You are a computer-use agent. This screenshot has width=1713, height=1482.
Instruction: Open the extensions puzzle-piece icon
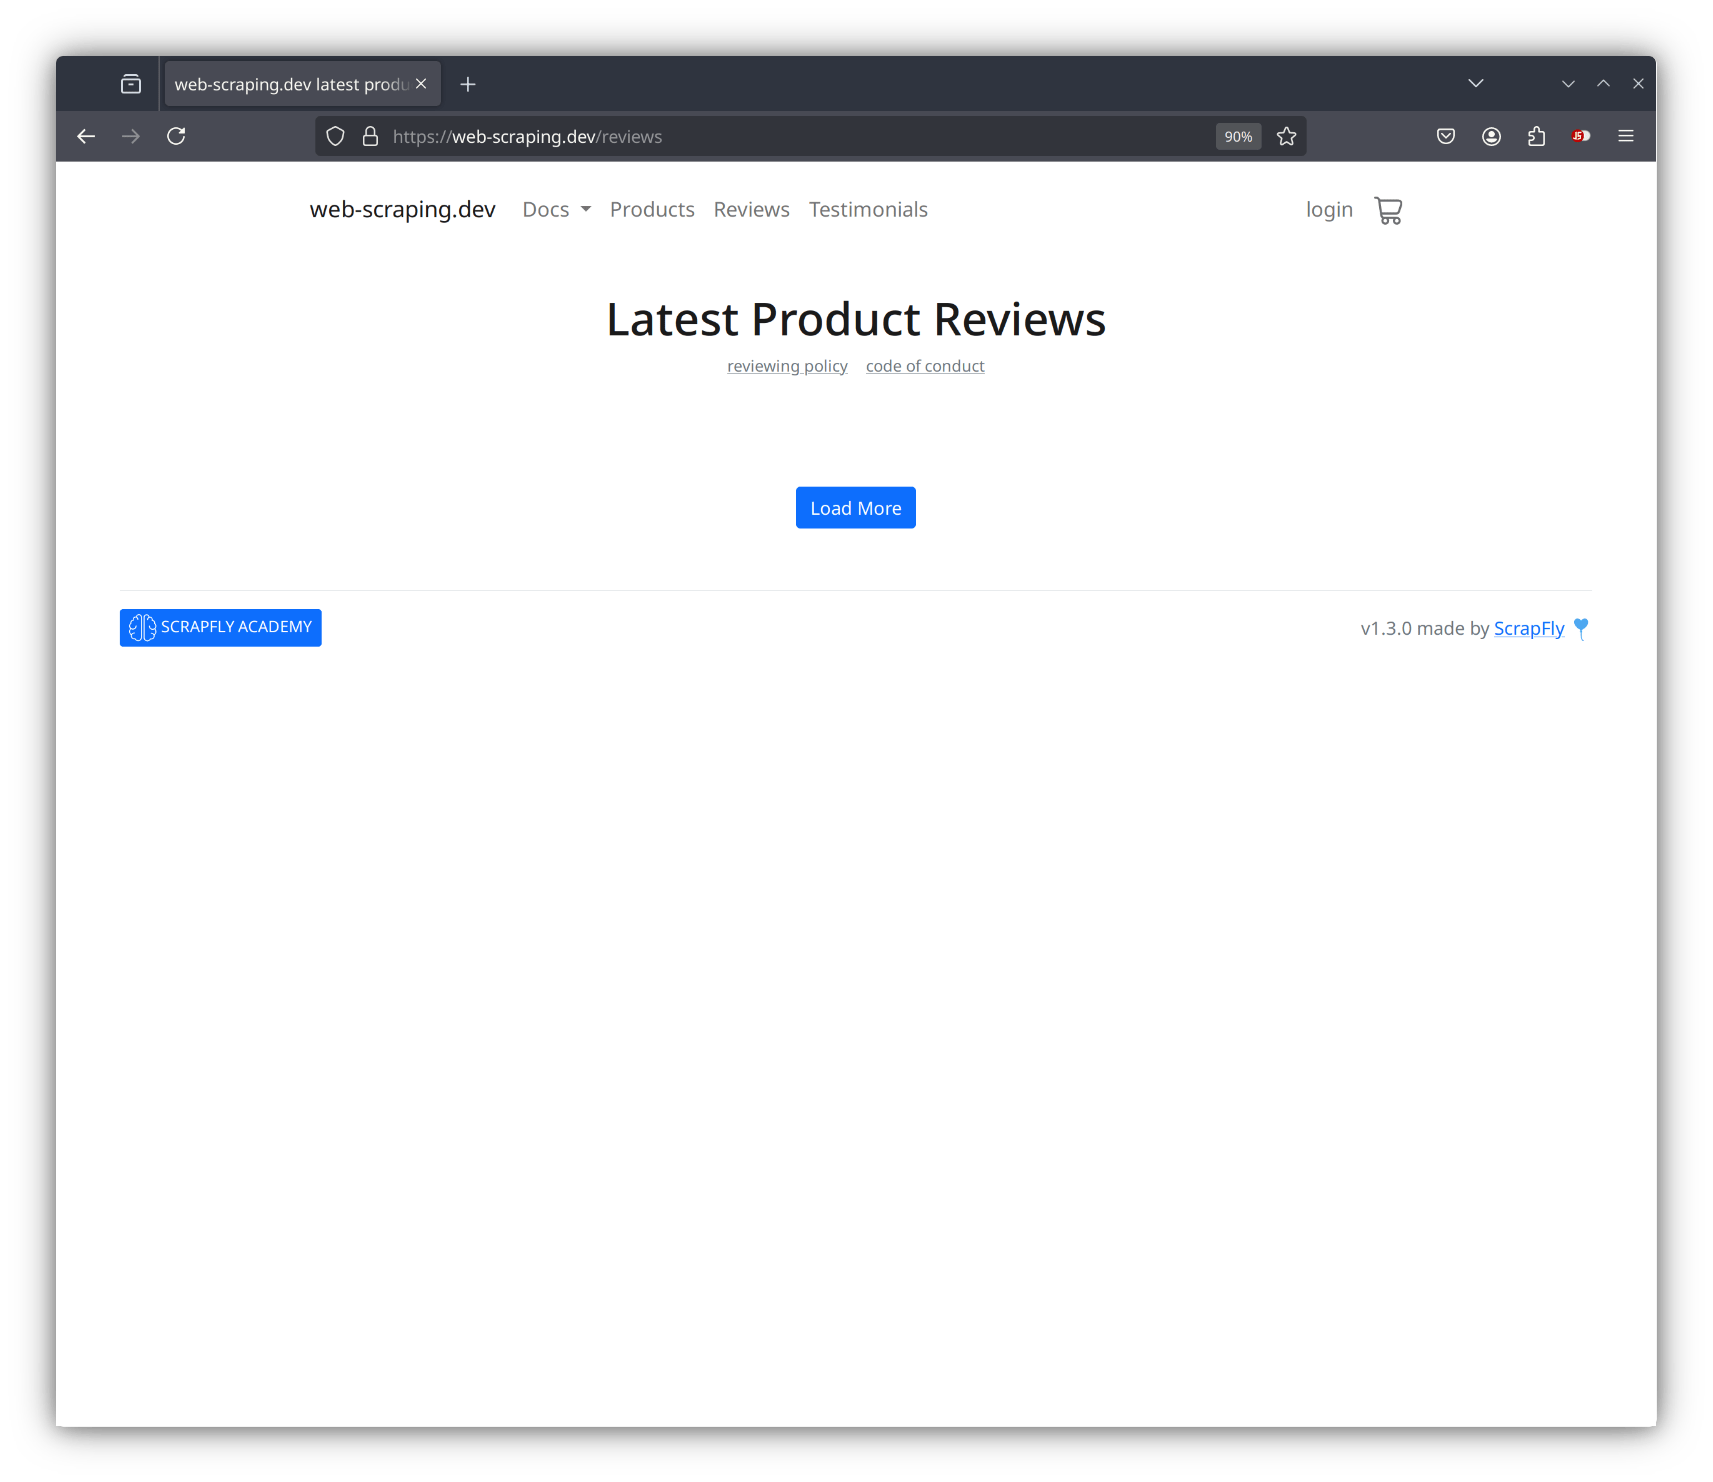pos(1537,136)
